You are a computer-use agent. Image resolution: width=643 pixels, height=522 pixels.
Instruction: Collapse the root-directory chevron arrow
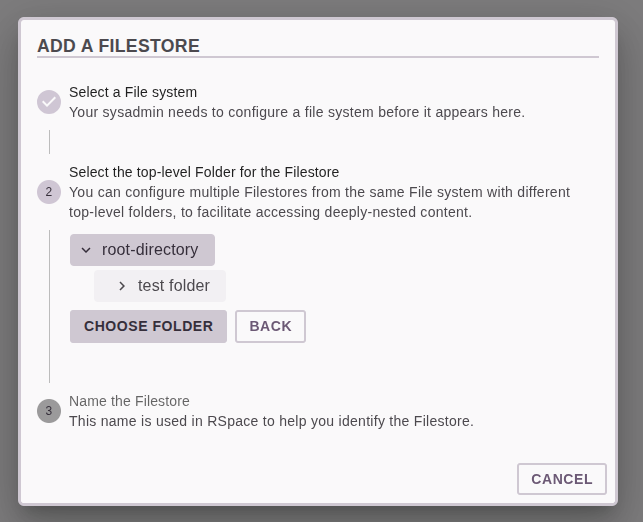point(86,250)
